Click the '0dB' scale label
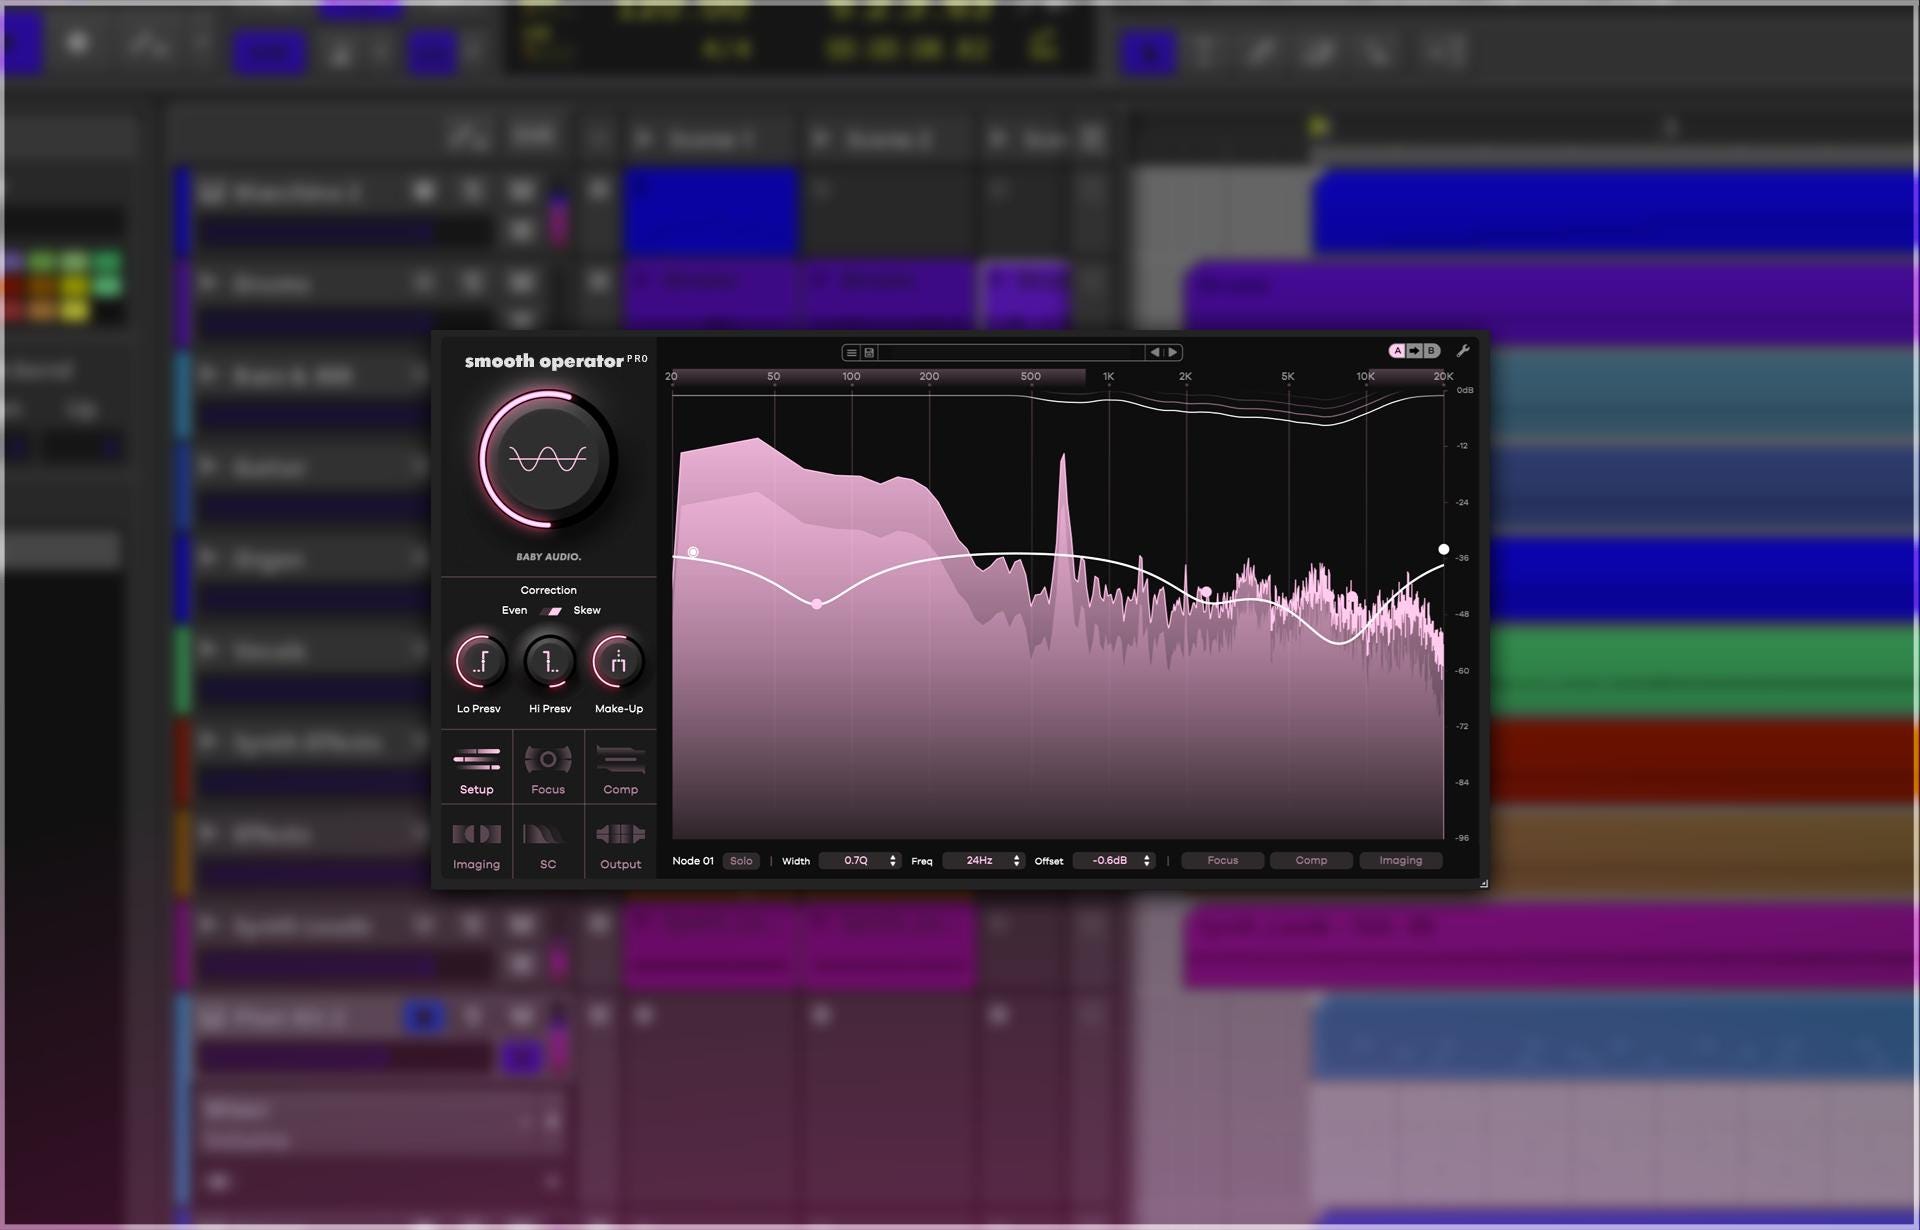This screenshot has height=1230, width=1920. [1465, 390]
